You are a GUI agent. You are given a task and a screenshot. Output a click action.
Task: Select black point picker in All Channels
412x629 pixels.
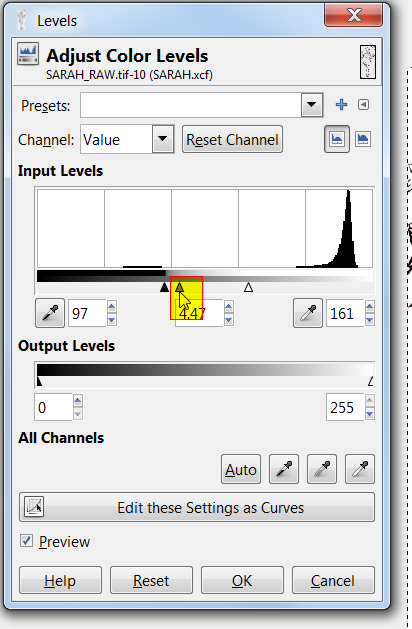click(x=284, y=469)
